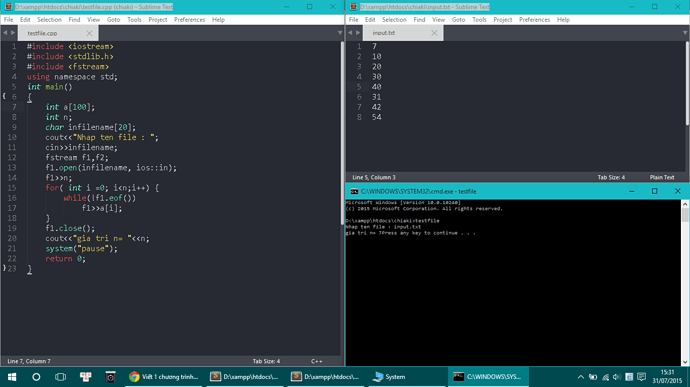Click cmd window vertical scrollbar thumb
The image size is (690, 387).
coord(685,215)
